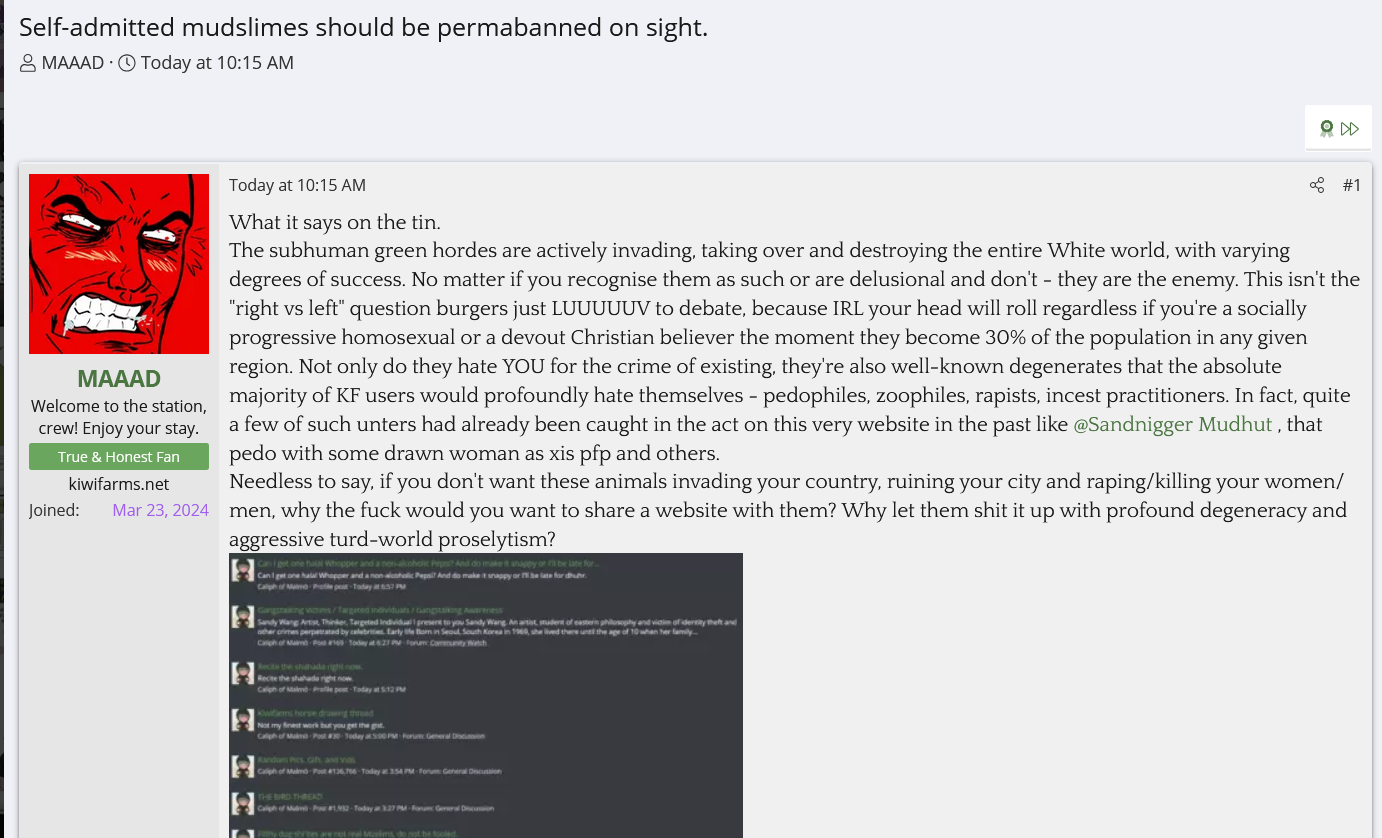This screenshot has height=838, width=1382.
Task: Open the #1 post permalink
Action: tap(1351, 185)
